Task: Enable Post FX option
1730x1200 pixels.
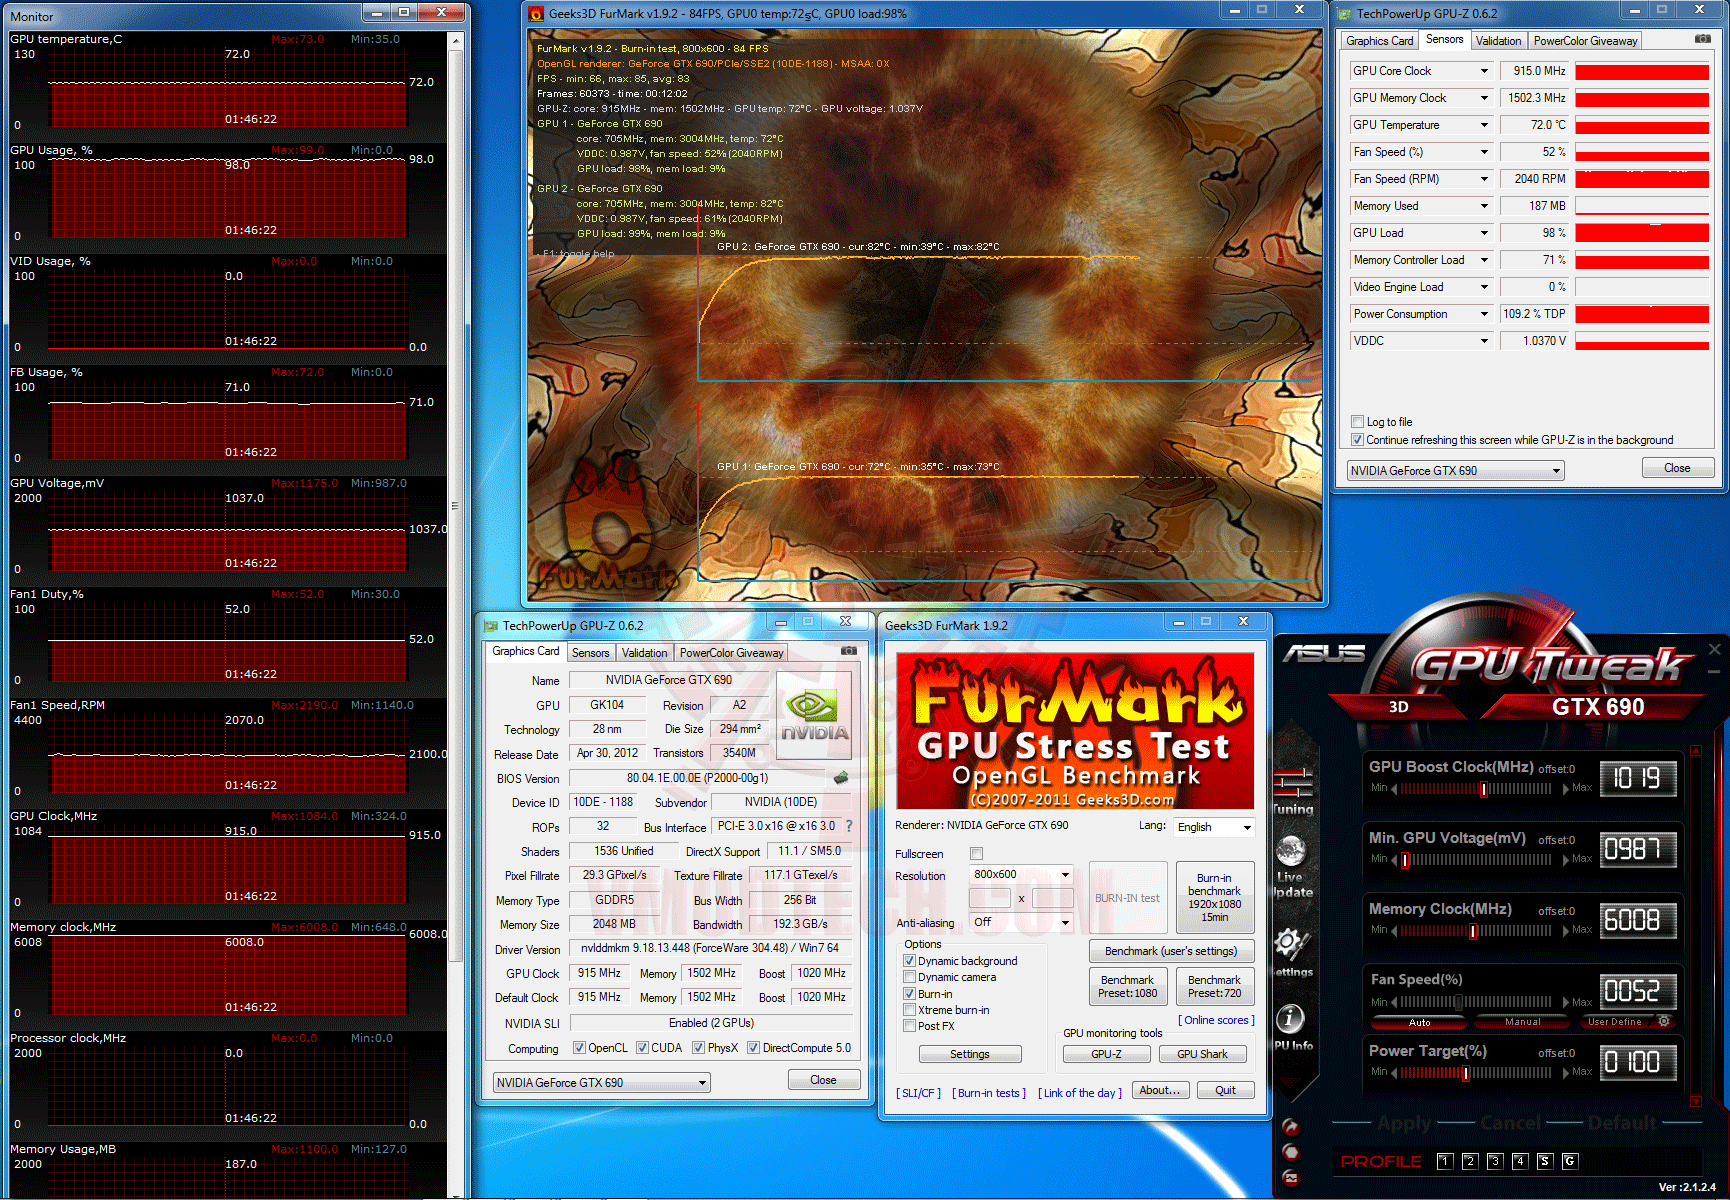Action: [909, 1026]
